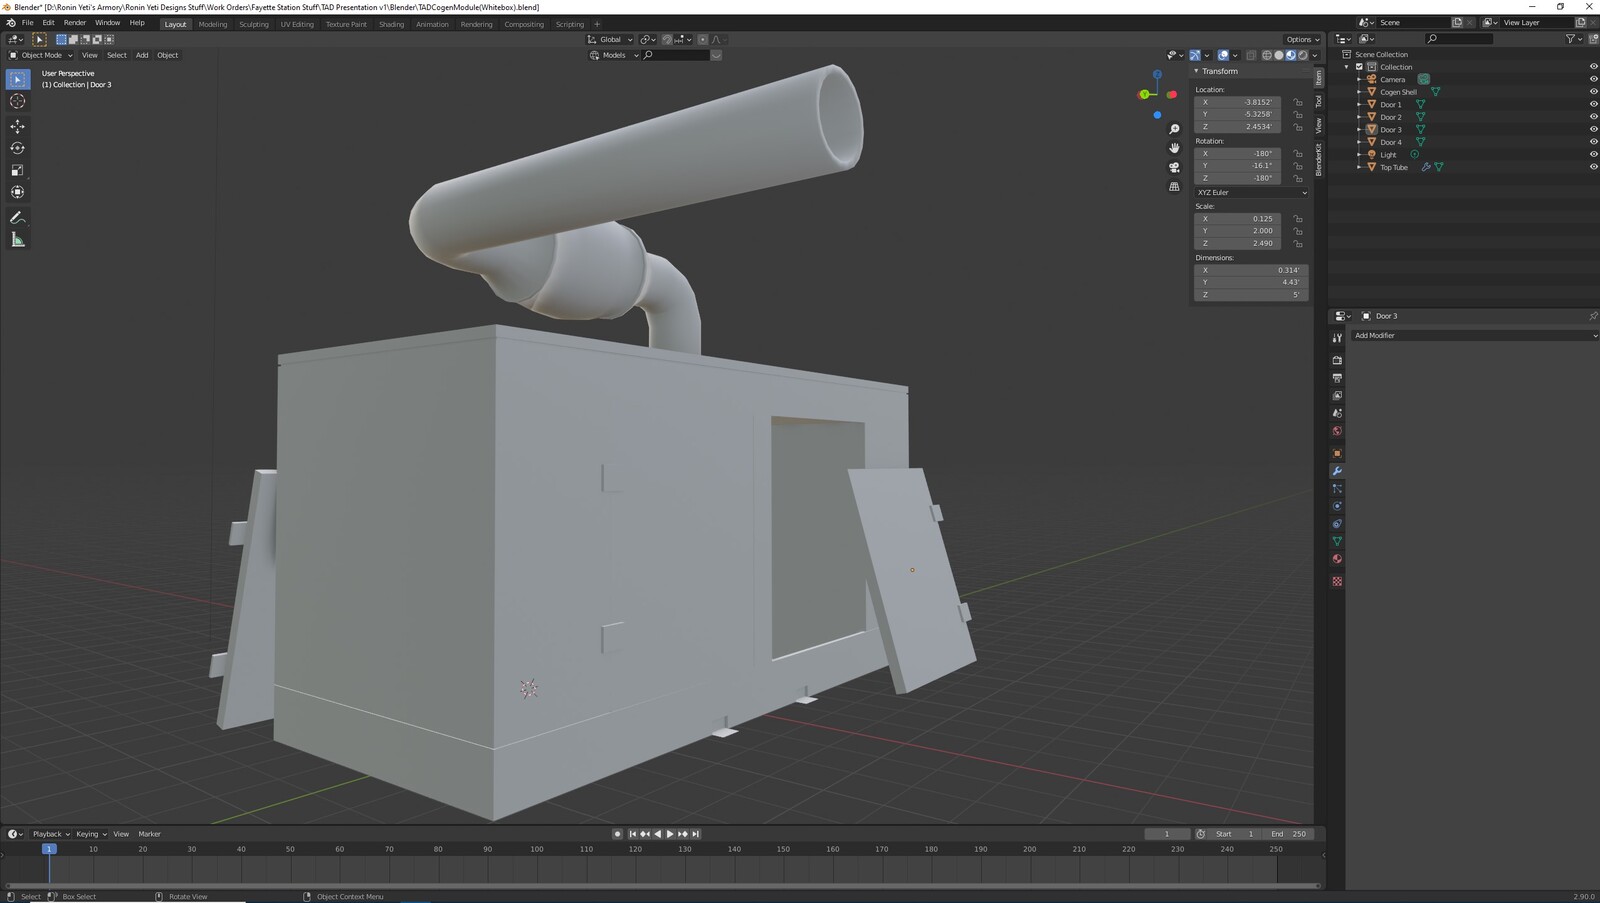
Task: Choose the Move tool
Action: (x=18, y=126)
